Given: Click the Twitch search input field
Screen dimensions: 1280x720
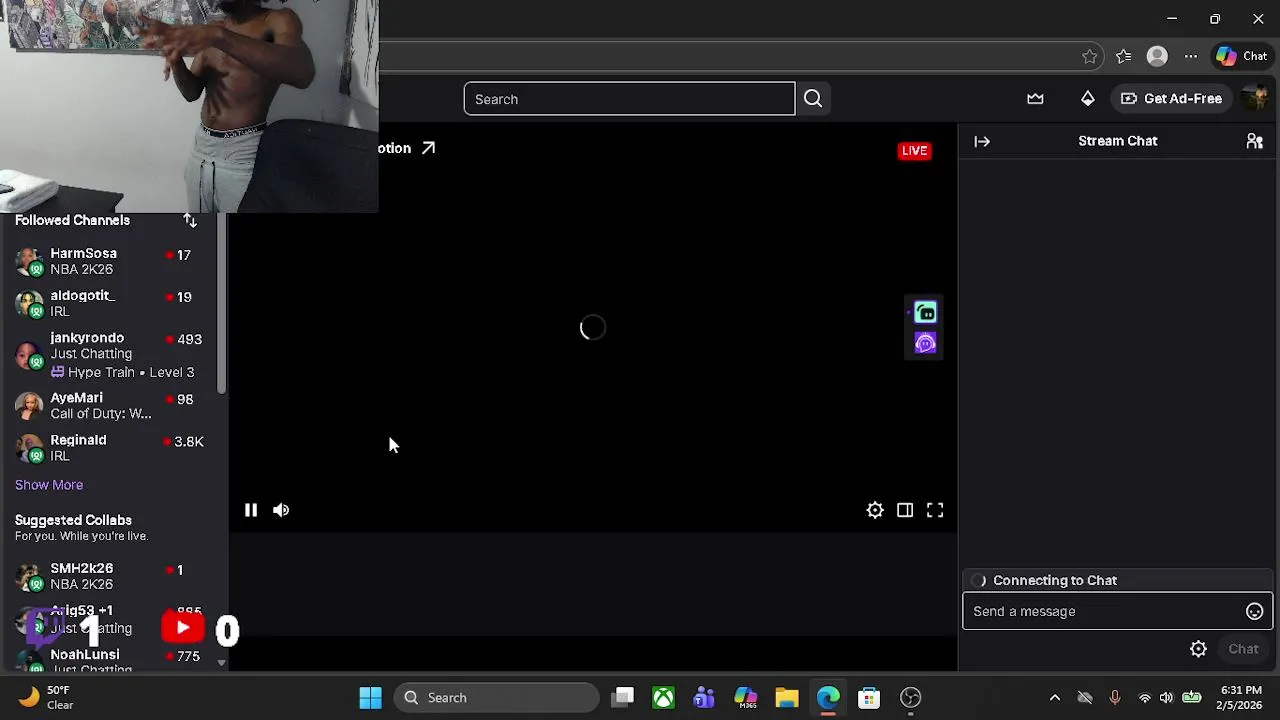Looking at the screenshot, I should 629,99.
